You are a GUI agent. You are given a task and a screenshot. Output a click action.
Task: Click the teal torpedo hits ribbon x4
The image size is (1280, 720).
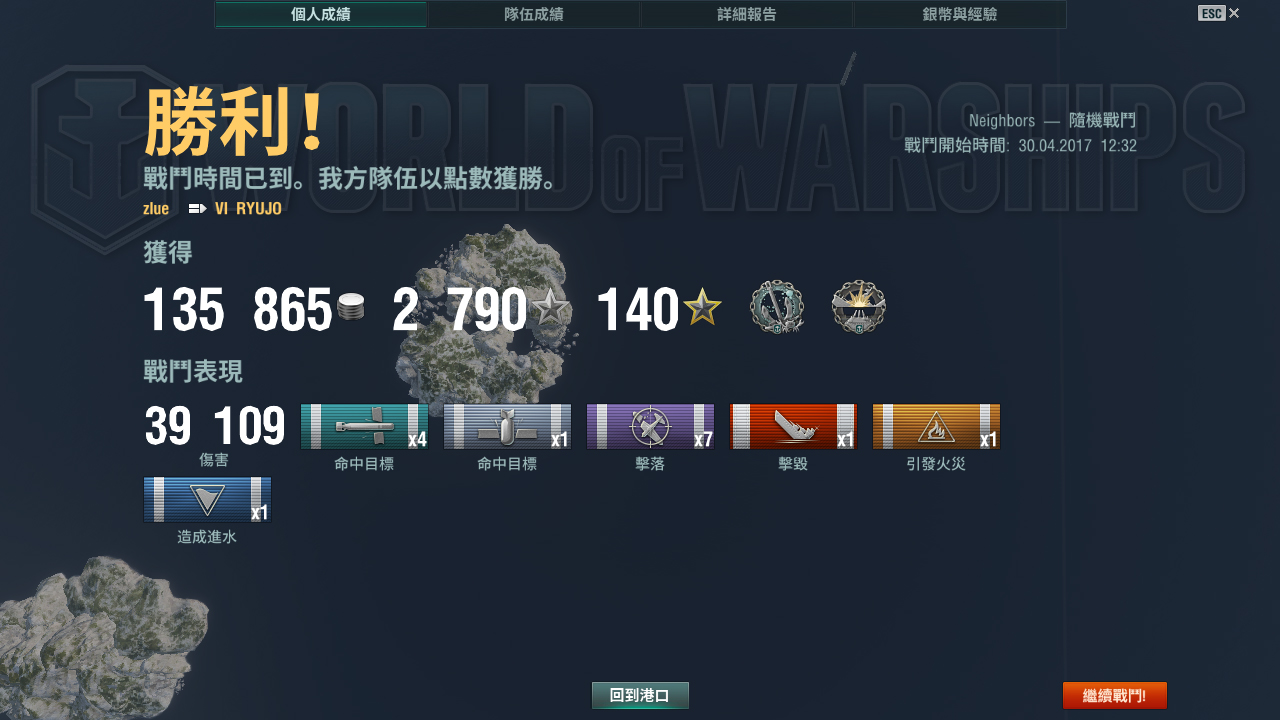pyautogui.click(x=364, y=427)
